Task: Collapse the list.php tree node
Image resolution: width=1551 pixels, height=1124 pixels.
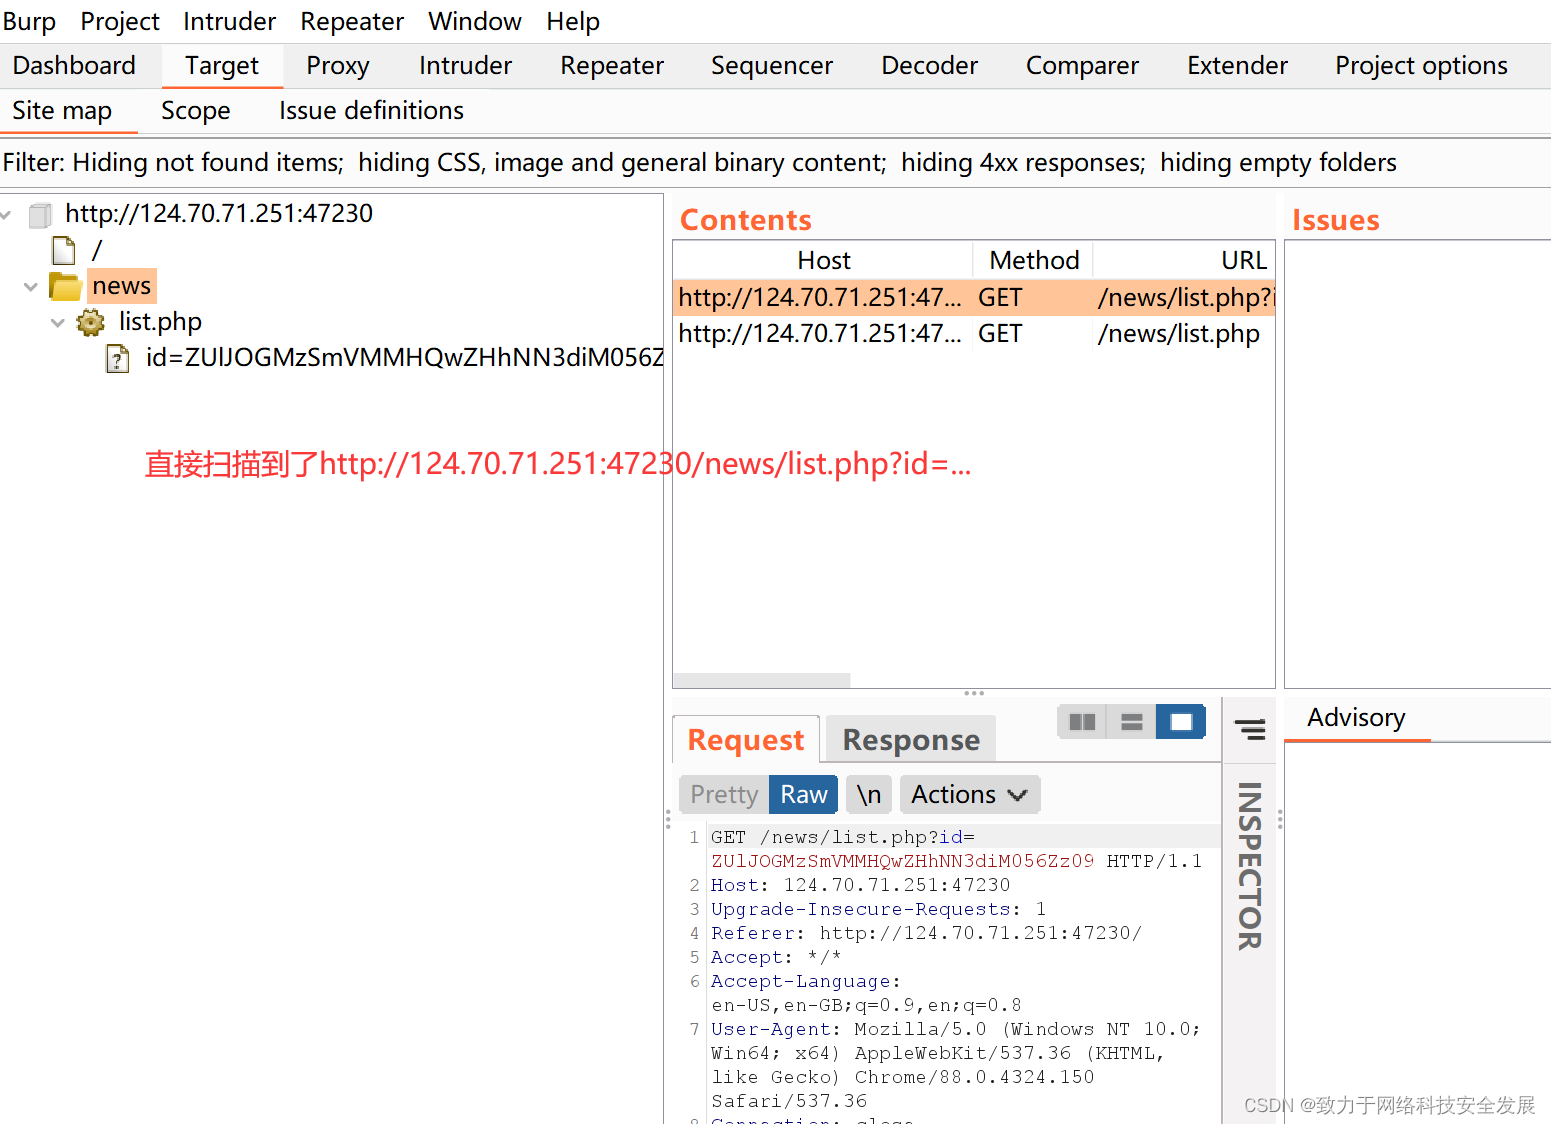Action: pos(58,322)
